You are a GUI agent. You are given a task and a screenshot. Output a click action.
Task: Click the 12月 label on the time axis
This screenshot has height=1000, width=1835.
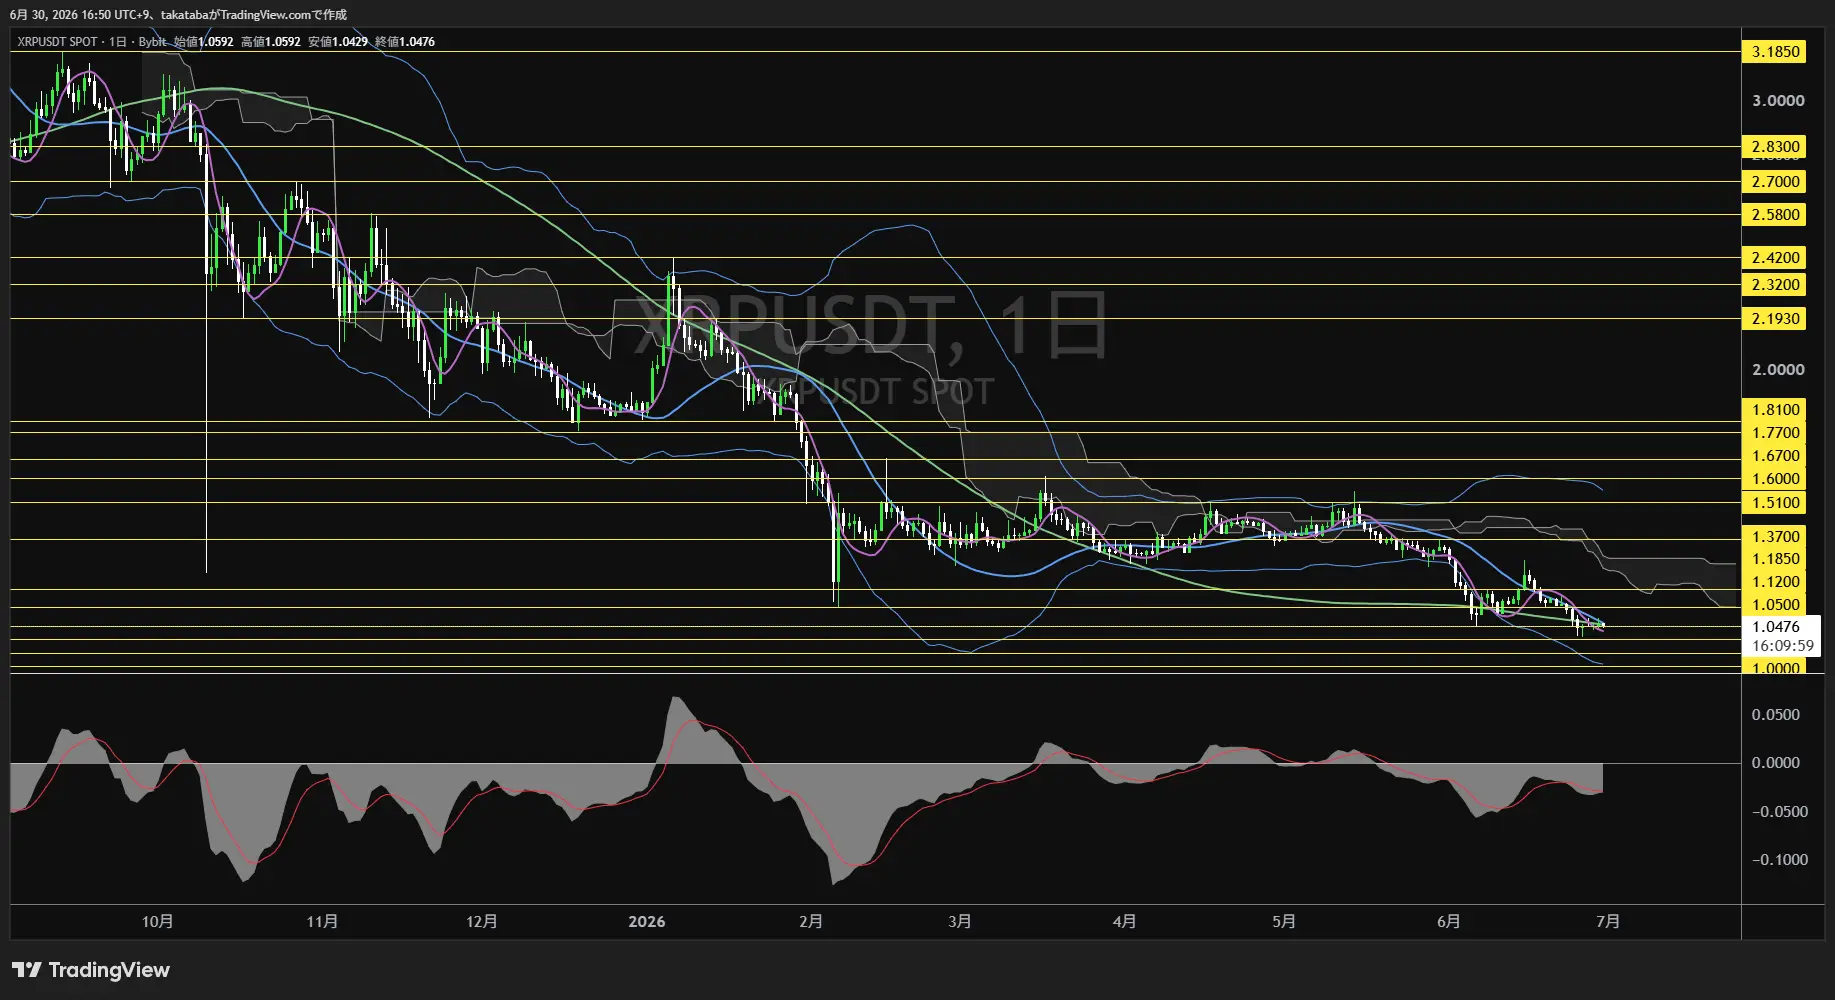tap(482, 921)
